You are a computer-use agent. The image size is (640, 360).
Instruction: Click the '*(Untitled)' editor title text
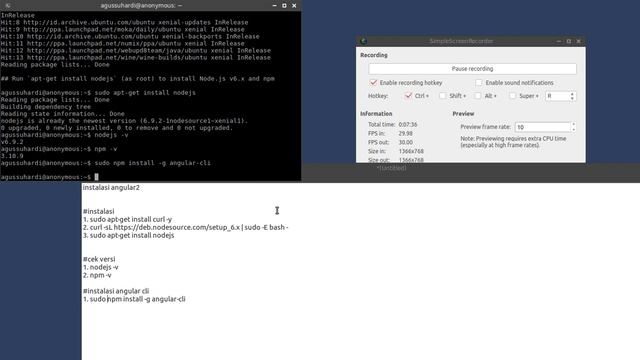coord(391,168)
